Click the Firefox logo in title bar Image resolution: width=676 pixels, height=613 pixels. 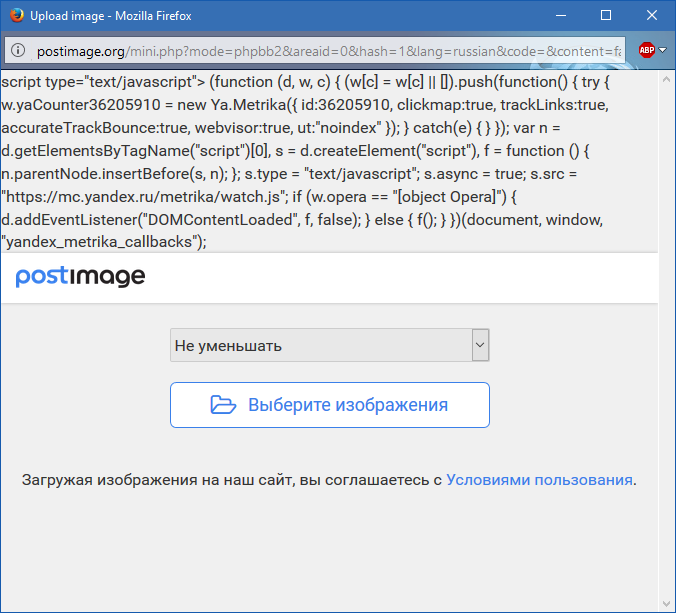[x=17, y=15]
